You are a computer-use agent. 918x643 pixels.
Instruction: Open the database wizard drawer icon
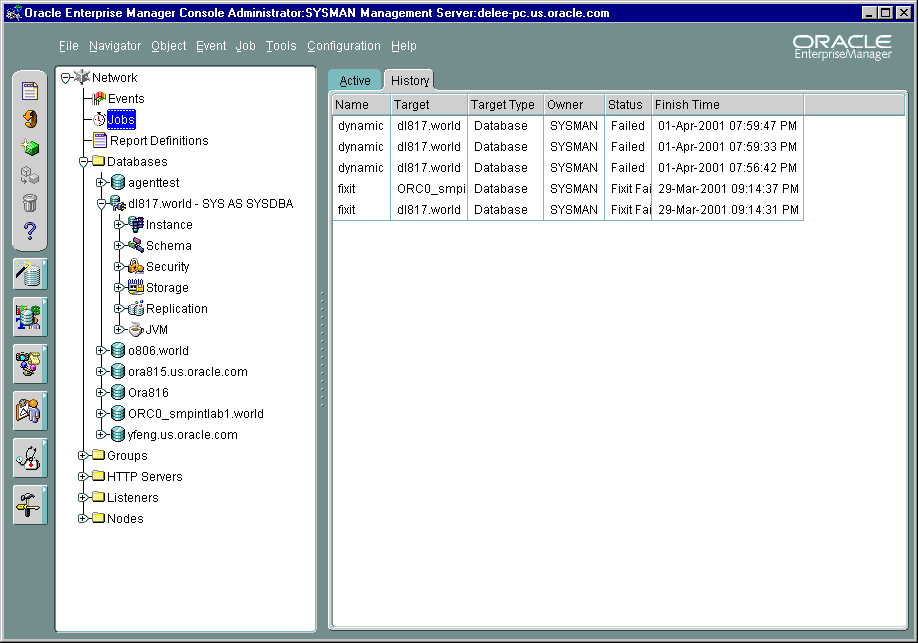click(30, 274)
